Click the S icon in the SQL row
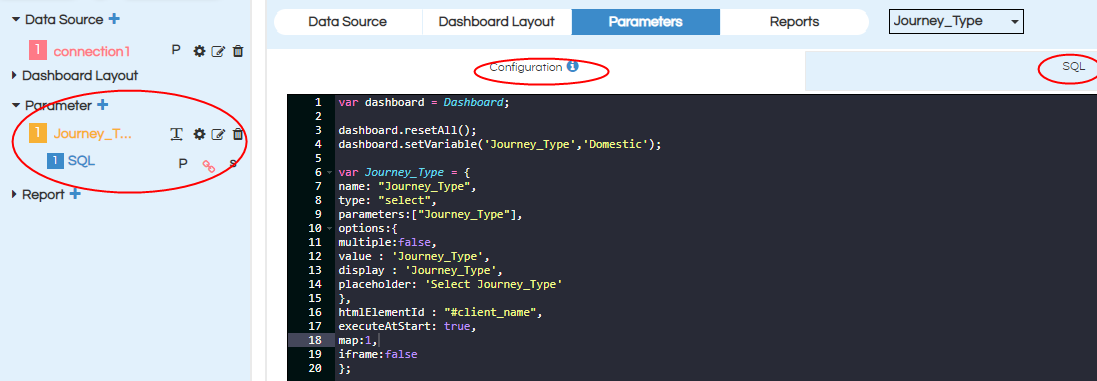This screenshot has height=381, width=1097. click(233, 164)
